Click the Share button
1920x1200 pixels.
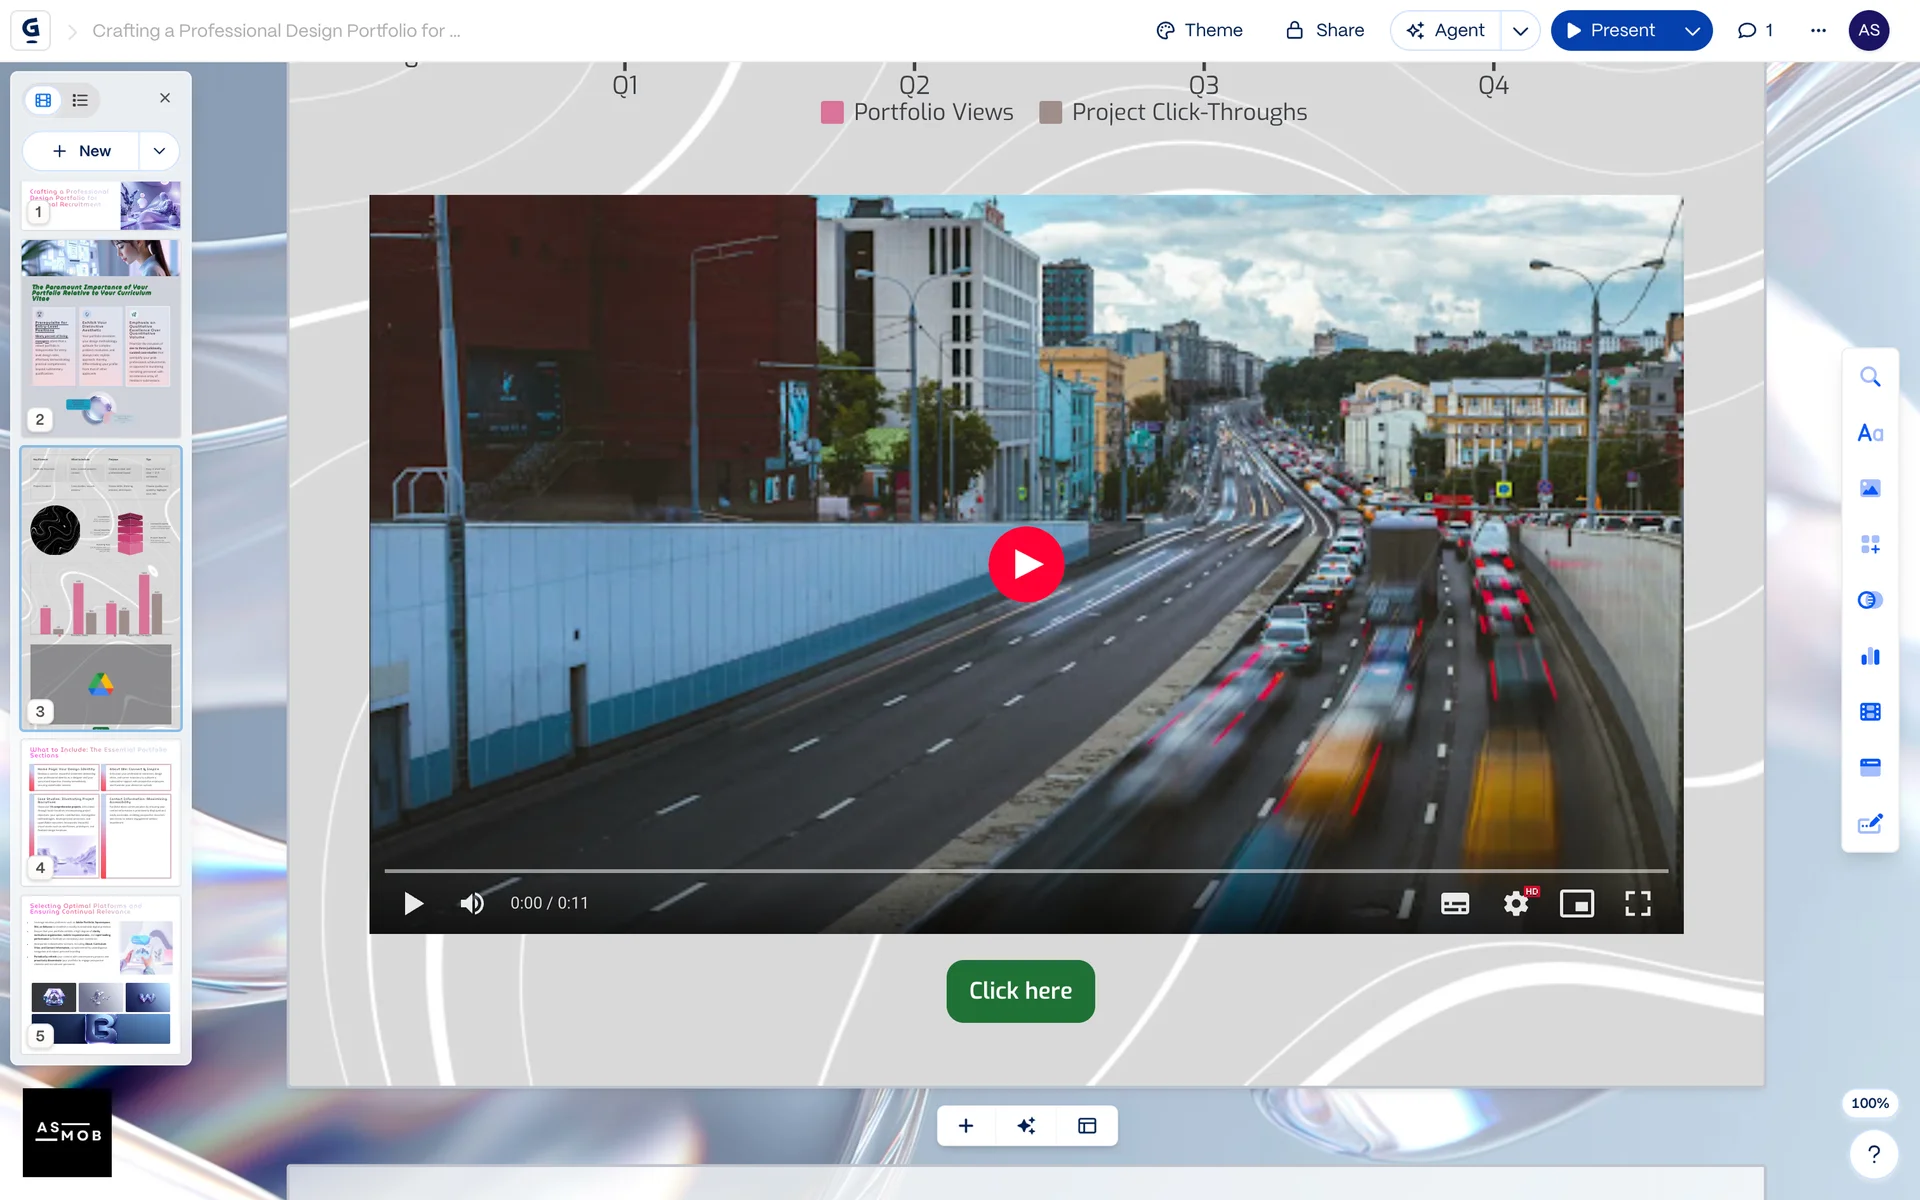1324,31
